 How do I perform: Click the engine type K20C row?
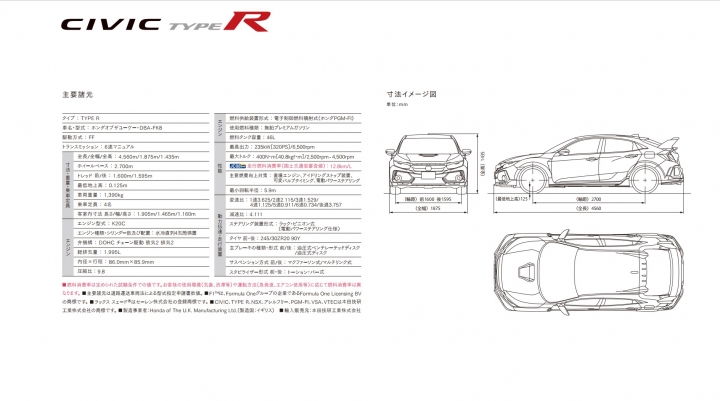[142, 224]
